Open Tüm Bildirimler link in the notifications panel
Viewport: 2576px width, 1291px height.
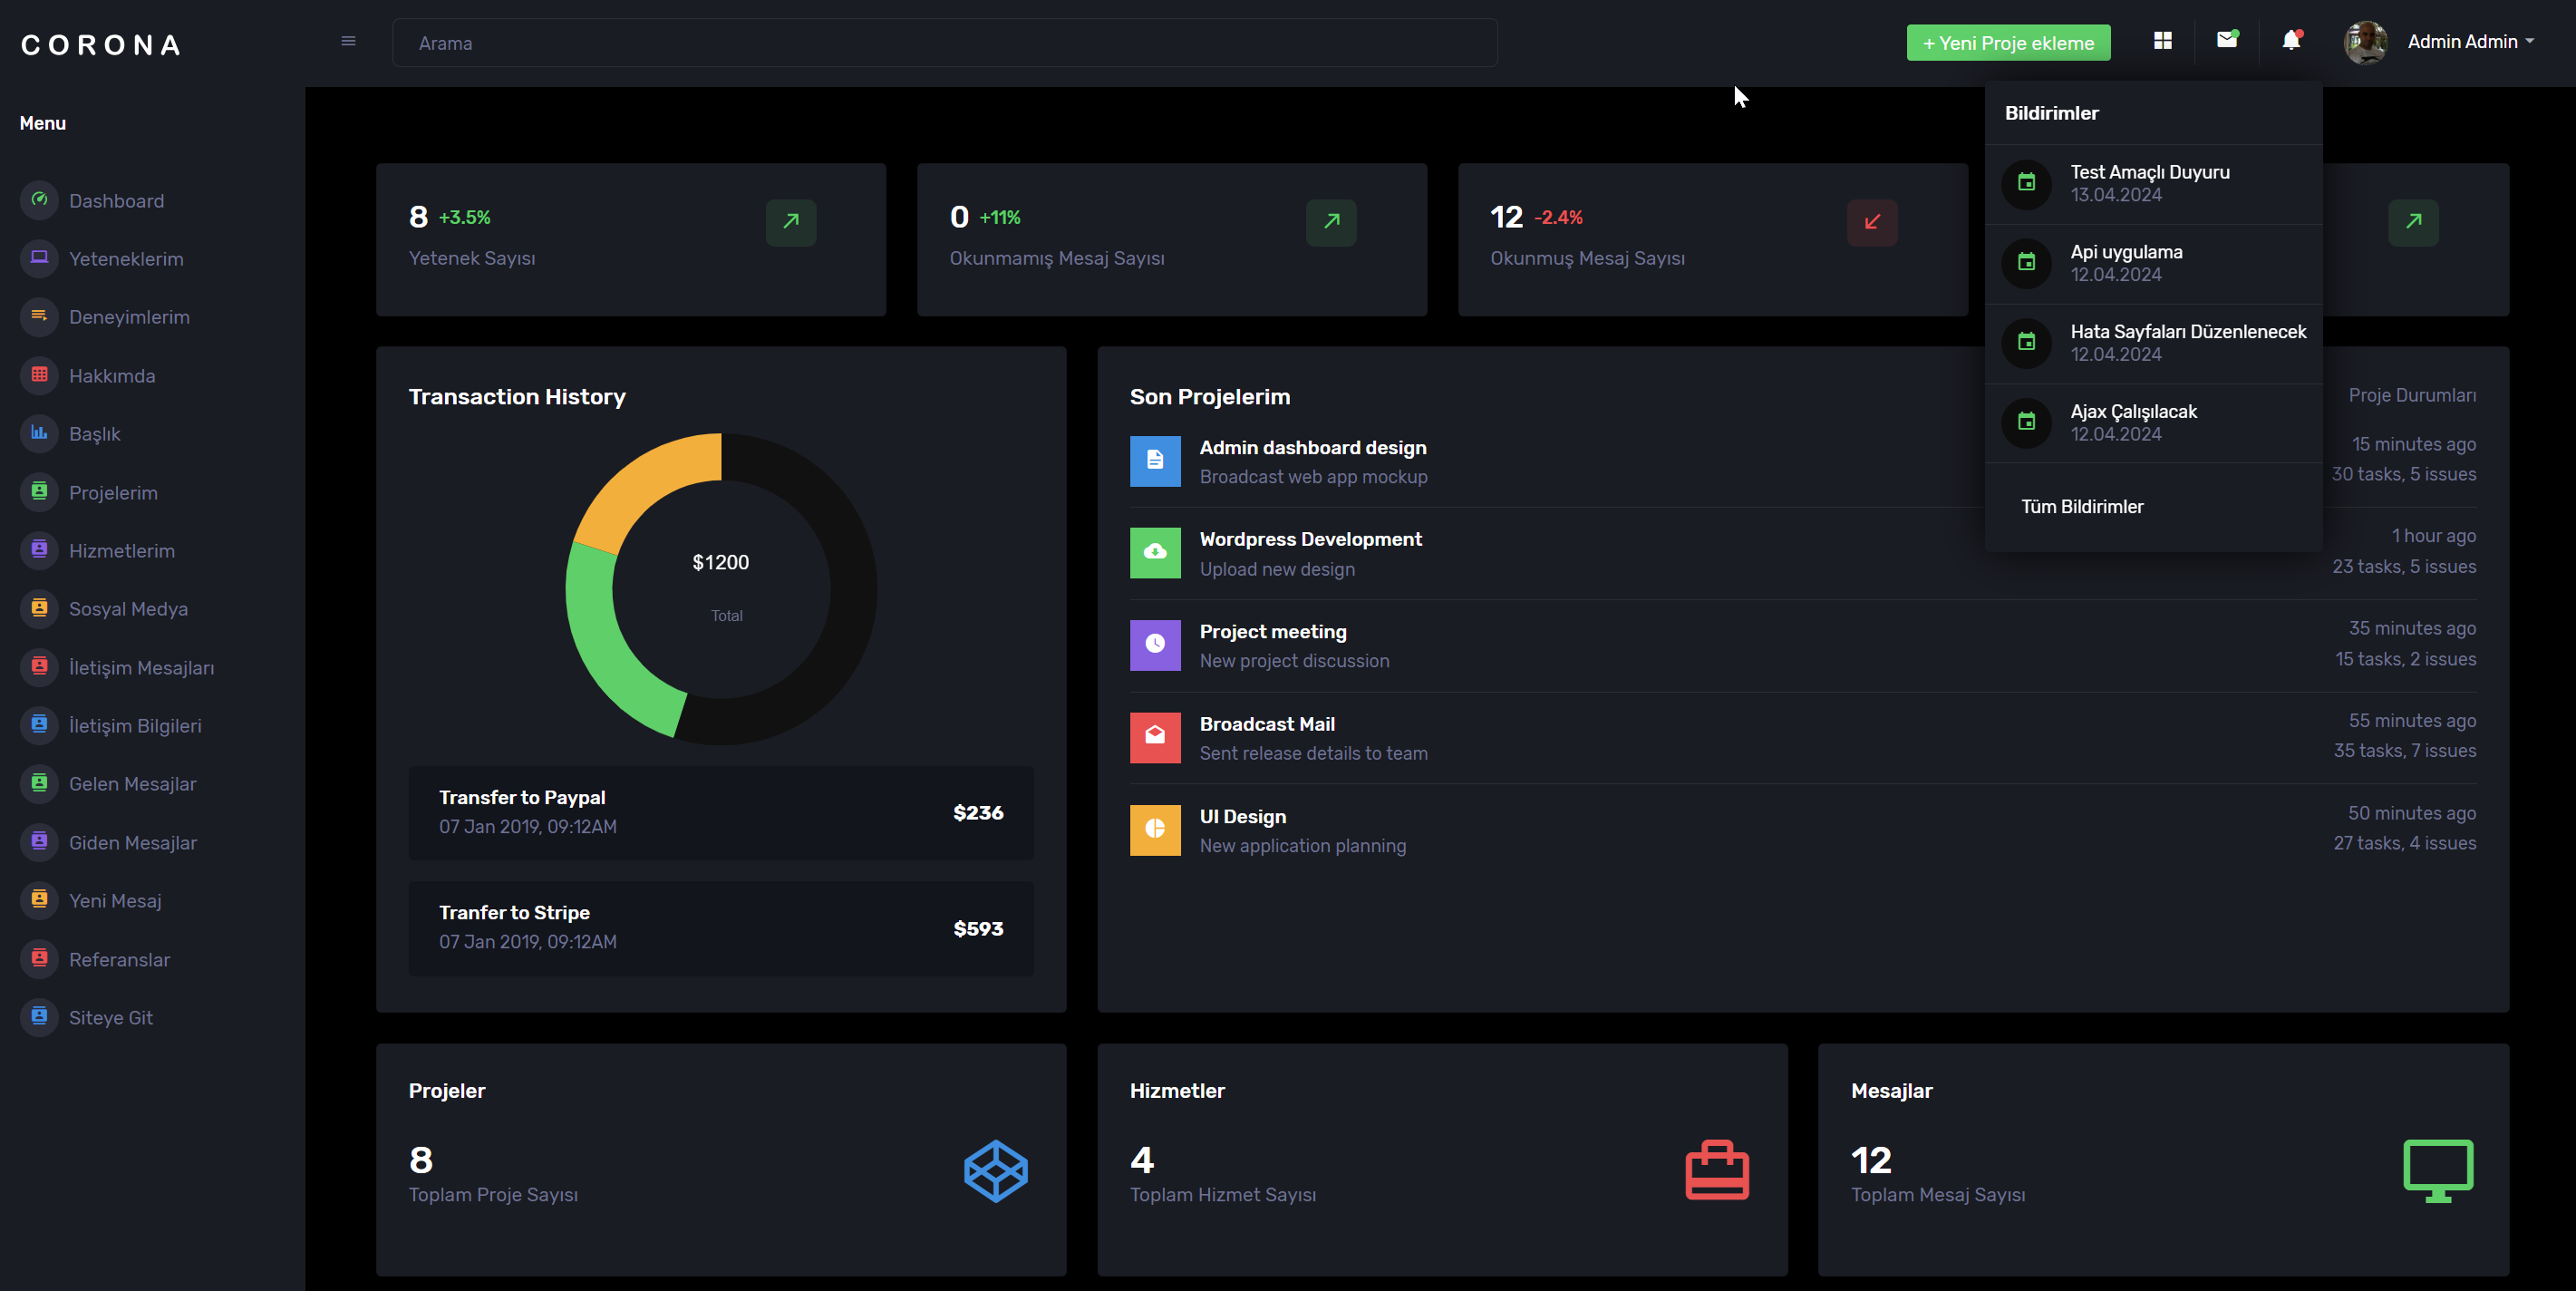(2082, 507)
